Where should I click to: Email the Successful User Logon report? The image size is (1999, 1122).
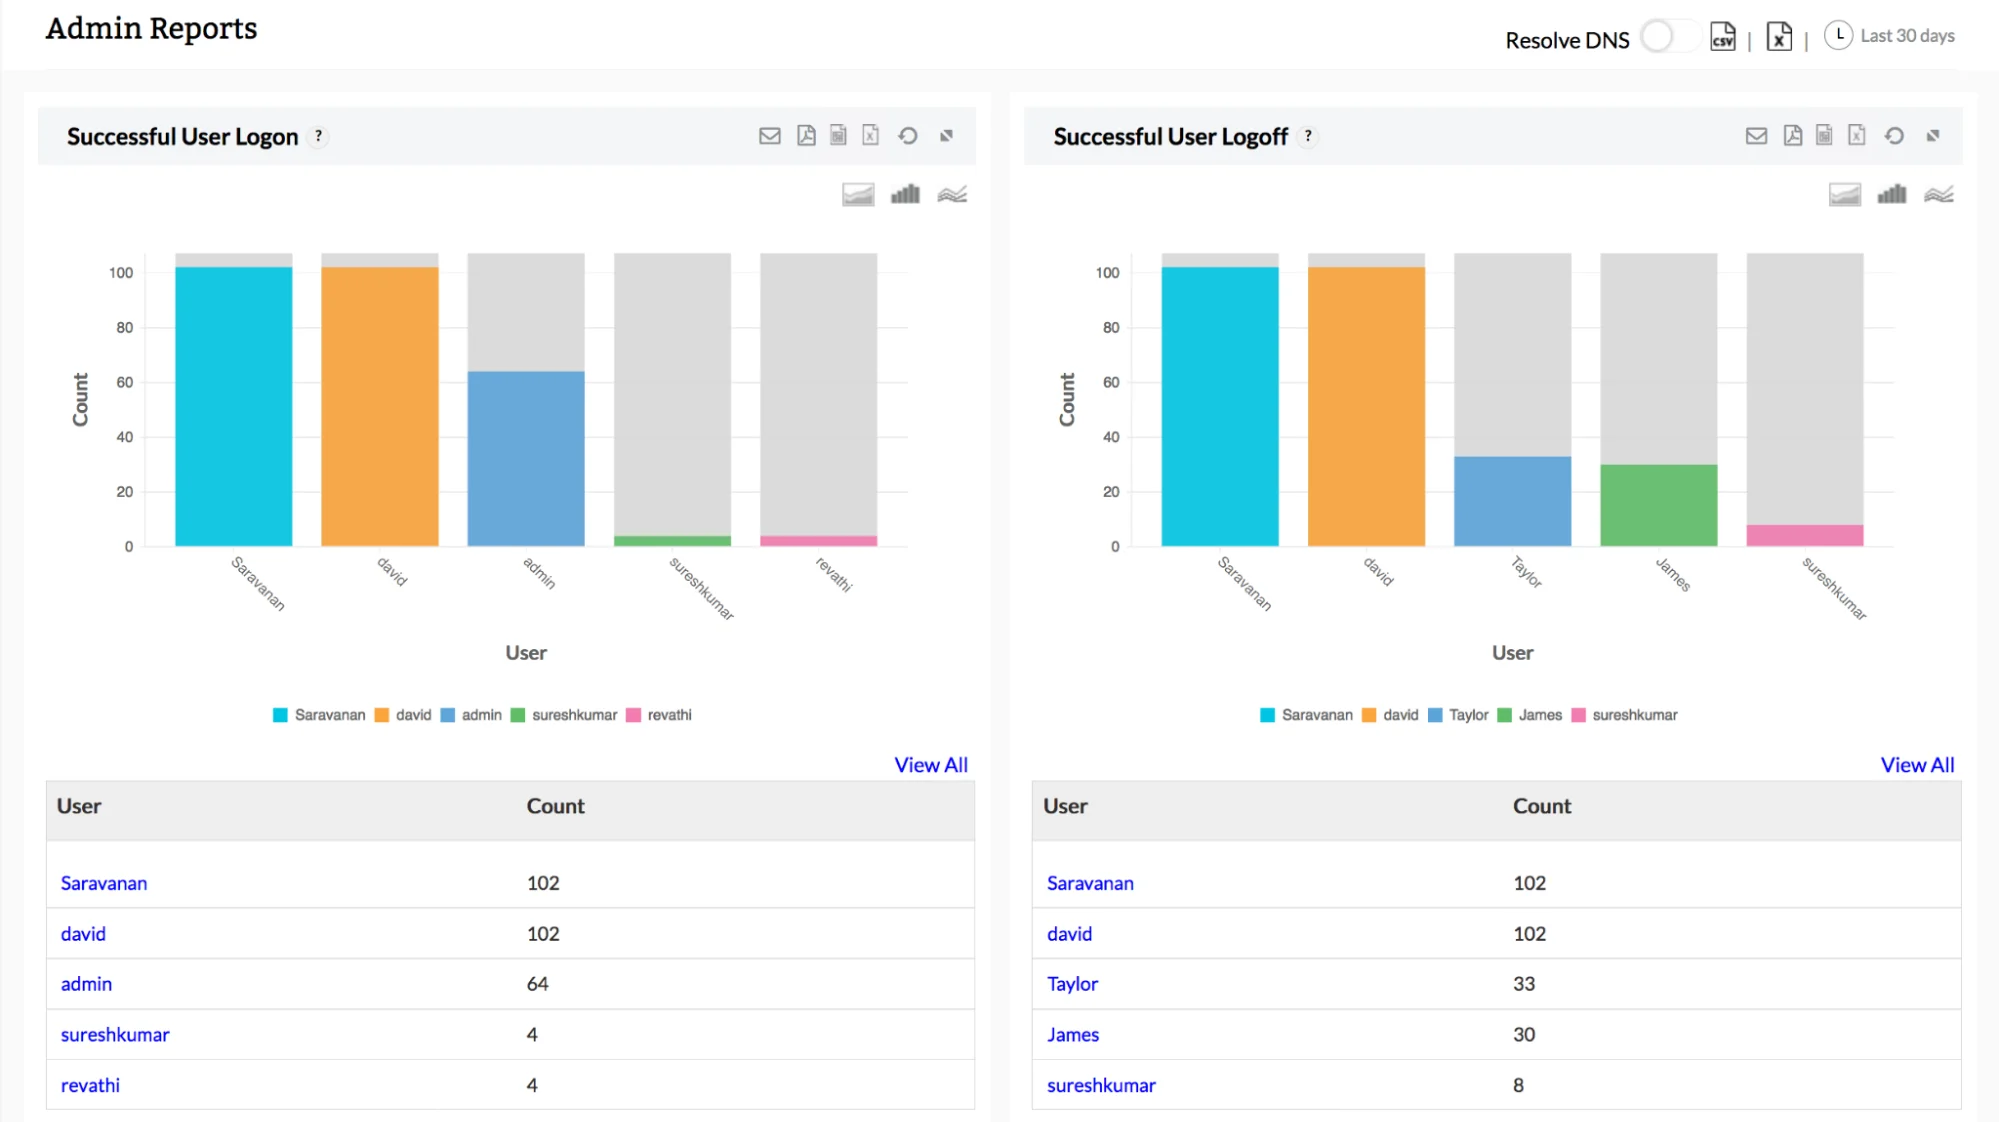[x=770, y=135]
